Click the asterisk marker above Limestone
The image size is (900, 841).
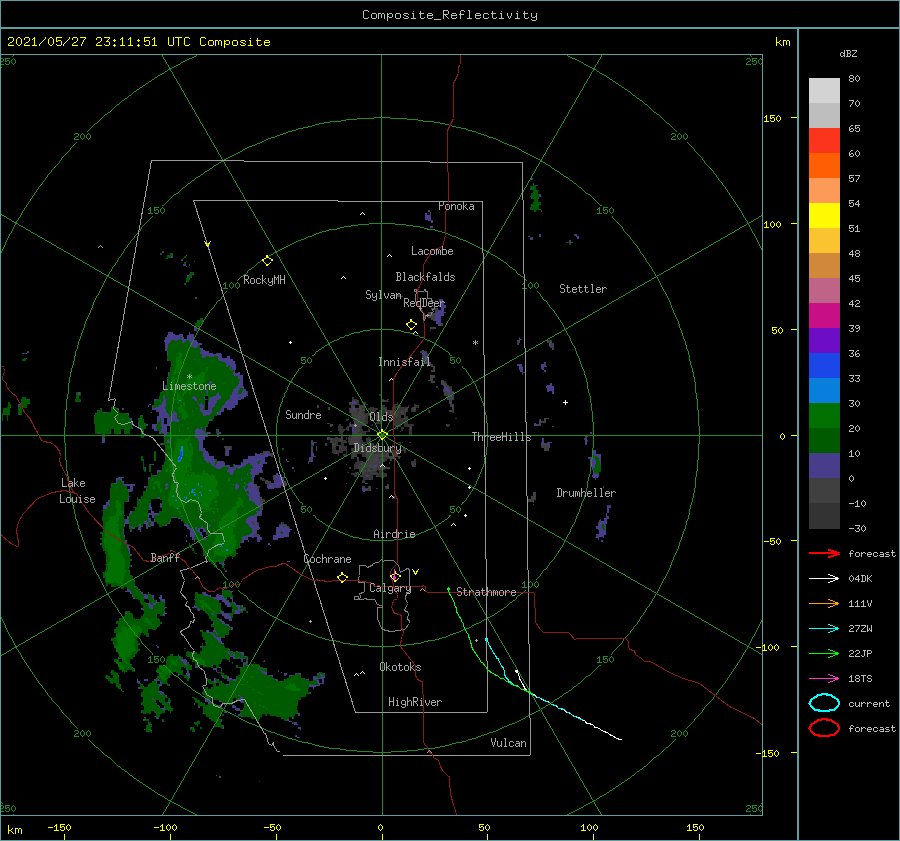coord(189,377)
